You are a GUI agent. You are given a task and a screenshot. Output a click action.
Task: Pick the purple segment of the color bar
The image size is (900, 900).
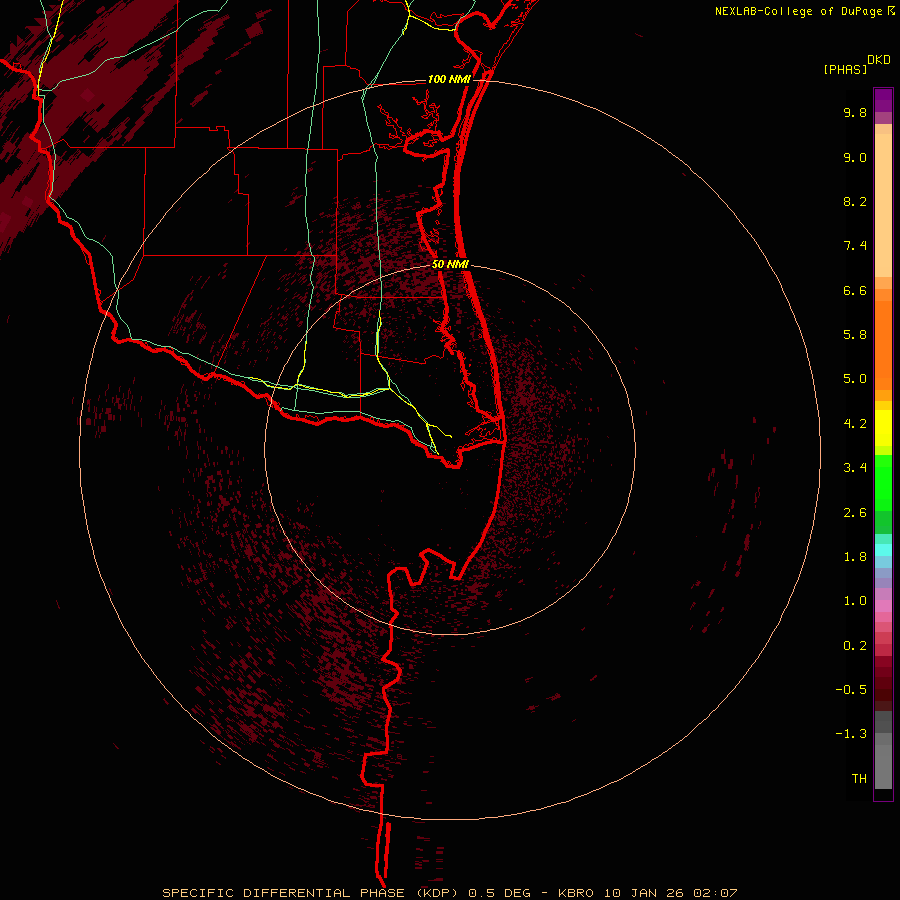[883, 100]
